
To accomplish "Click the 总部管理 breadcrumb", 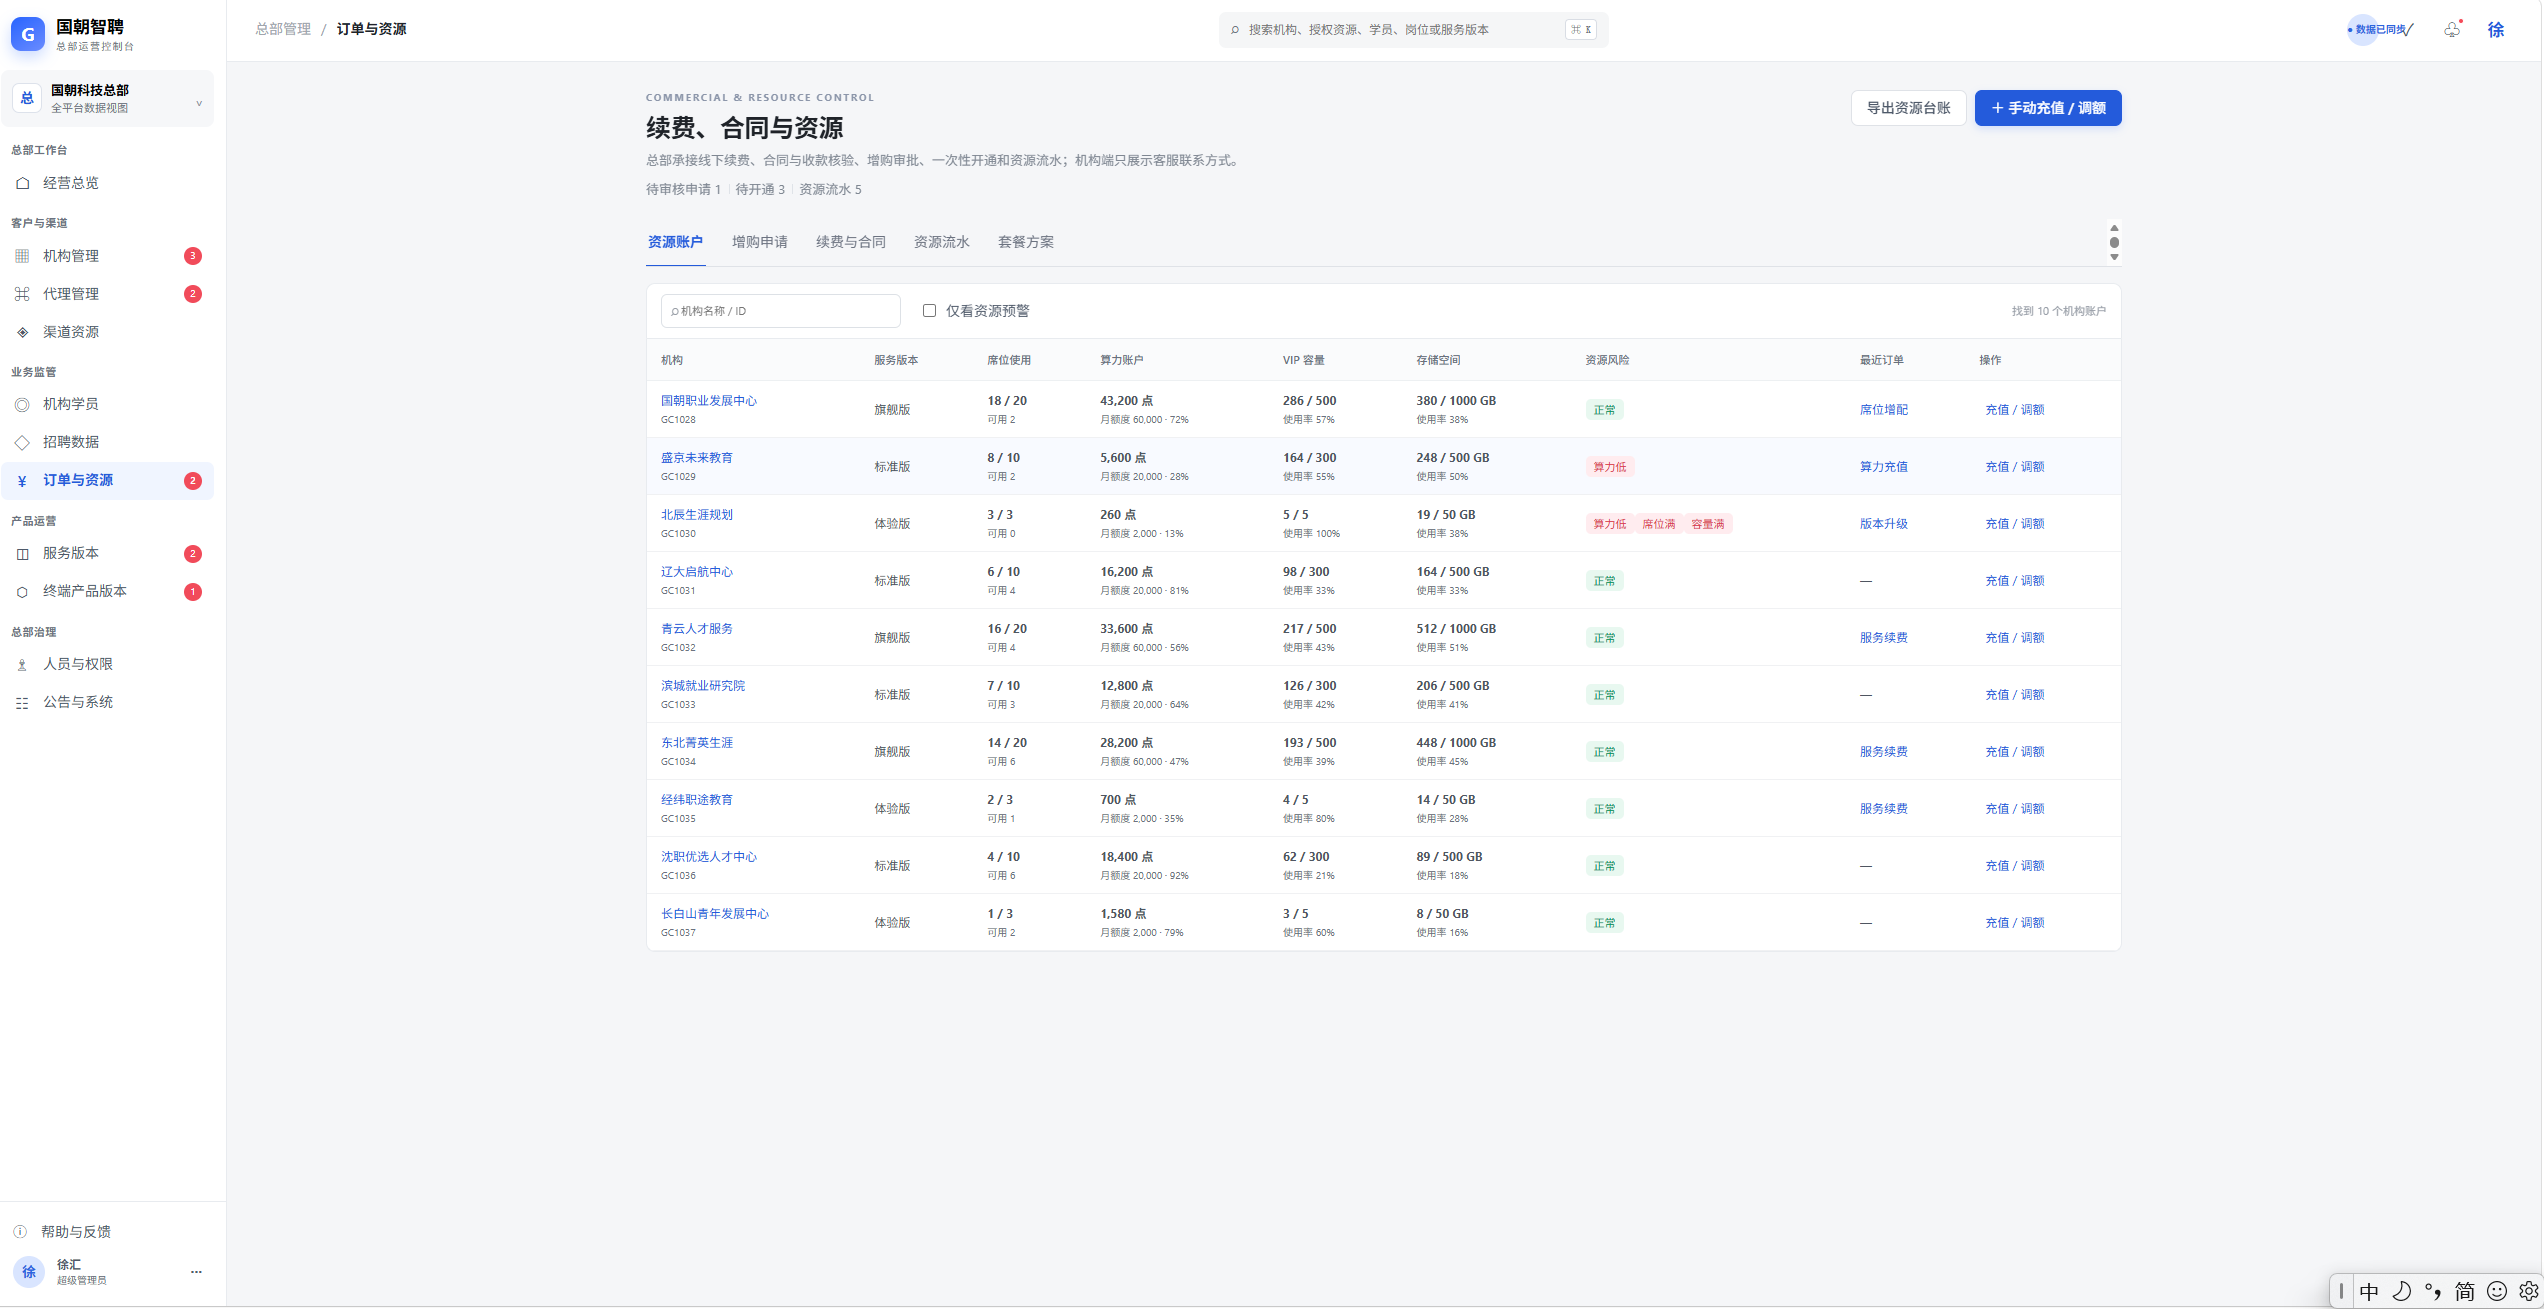I will (x=283, y=29).
